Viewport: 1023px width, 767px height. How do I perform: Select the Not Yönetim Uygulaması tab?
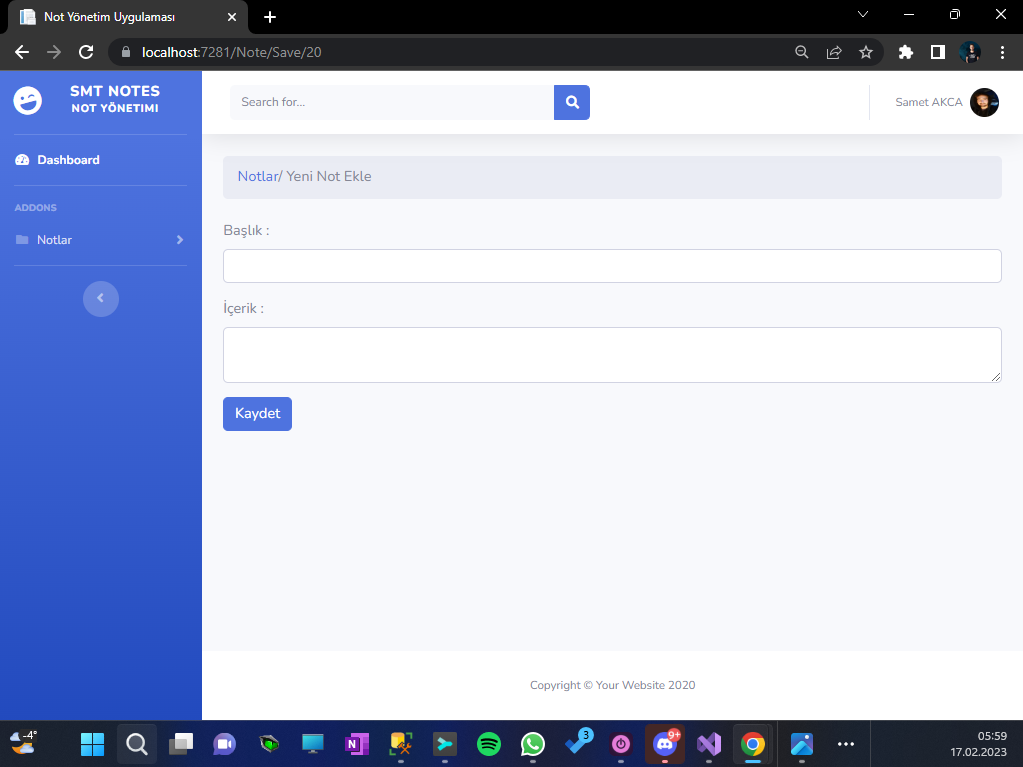tap(127, 17)
